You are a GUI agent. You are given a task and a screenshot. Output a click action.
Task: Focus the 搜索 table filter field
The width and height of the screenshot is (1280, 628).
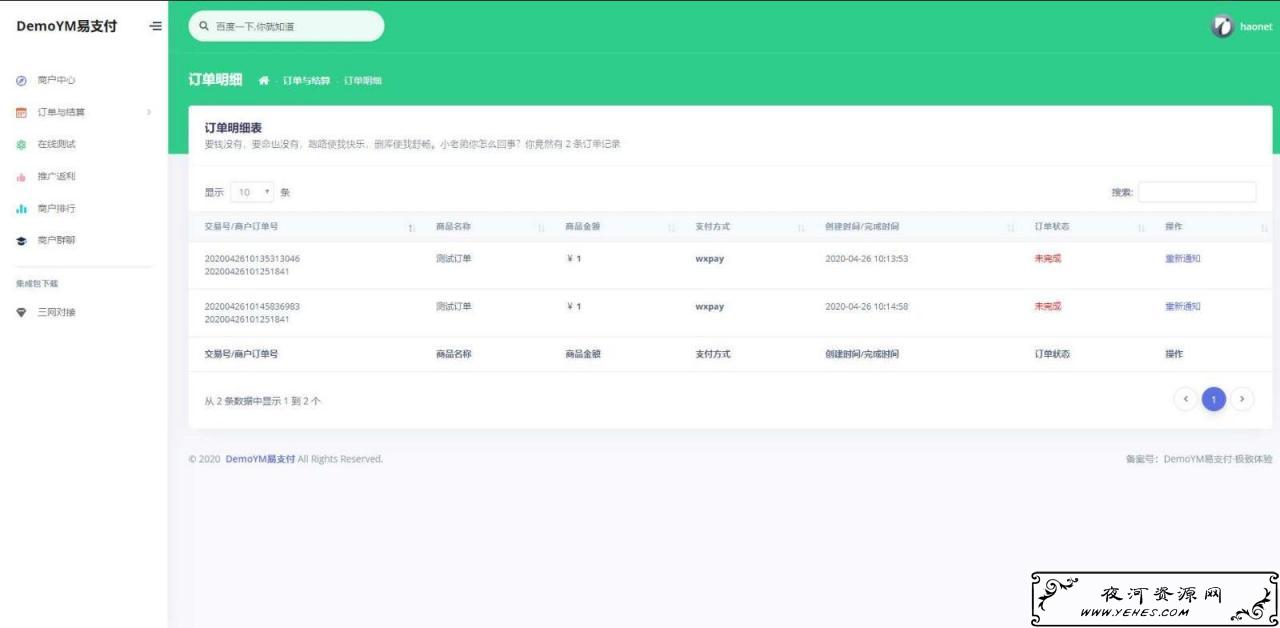(1197, 192)
